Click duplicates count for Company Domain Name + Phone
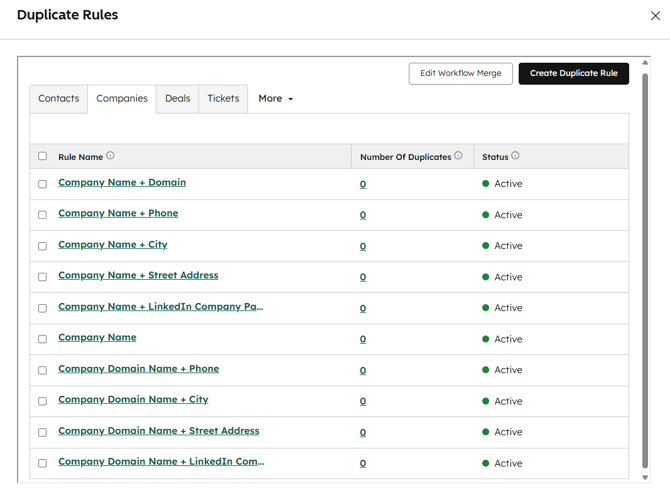 363,371
